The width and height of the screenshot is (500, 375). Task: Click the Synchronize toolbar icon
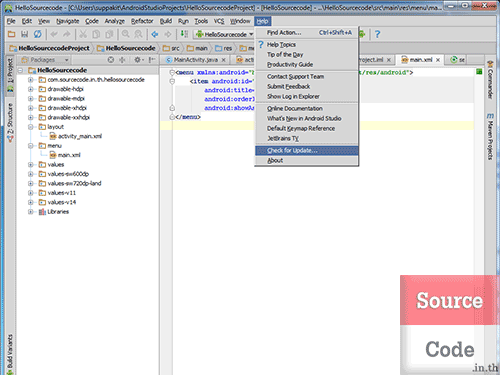(x=37, y=34)
